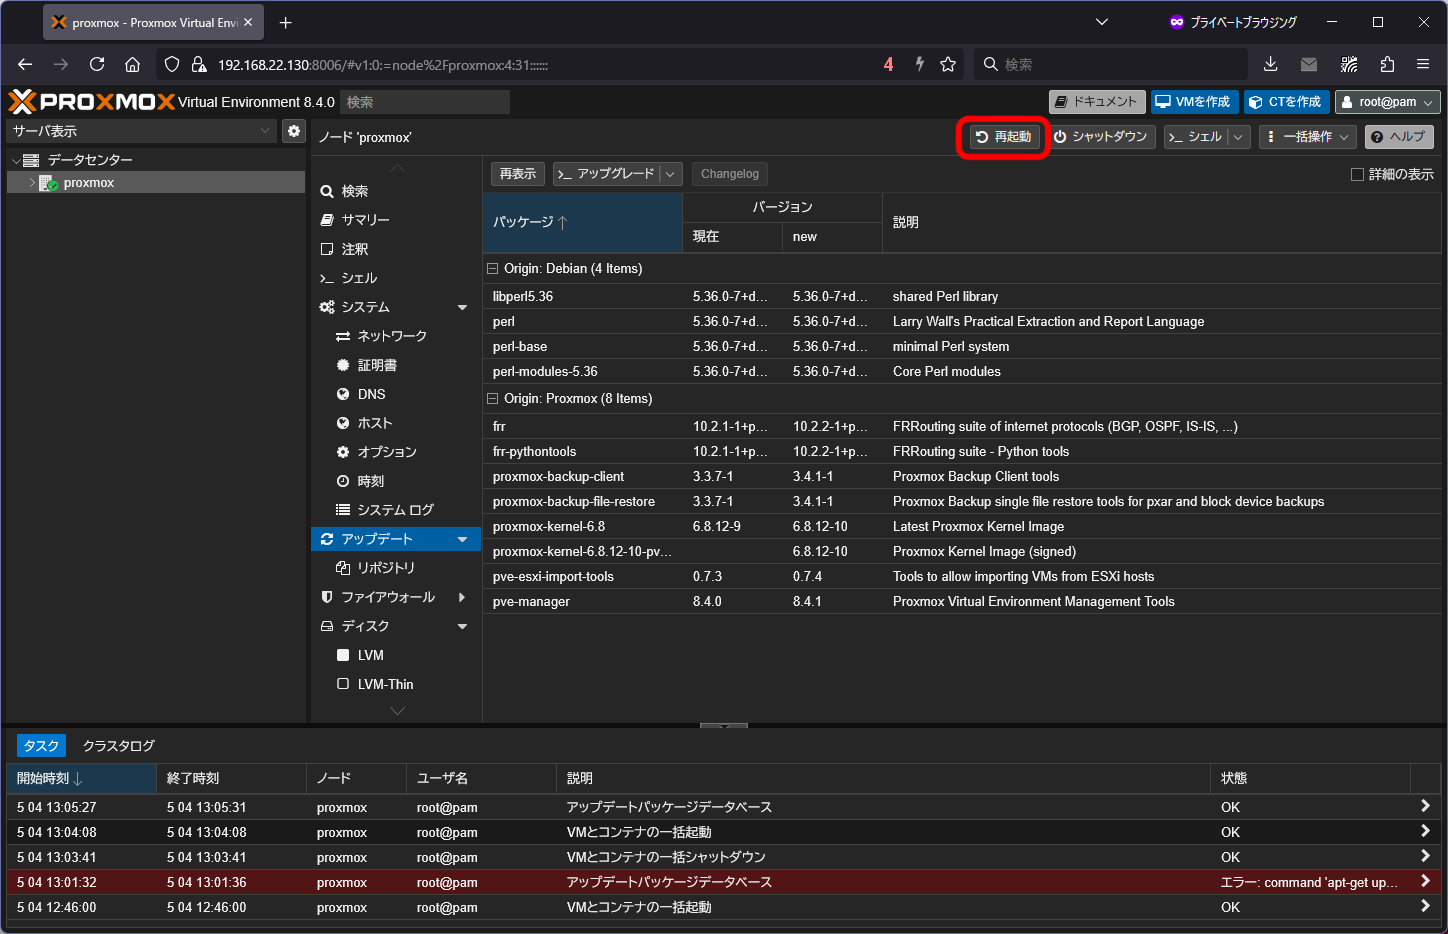Click the Proxmox logo
The image size is (1448, 934).
91,102
